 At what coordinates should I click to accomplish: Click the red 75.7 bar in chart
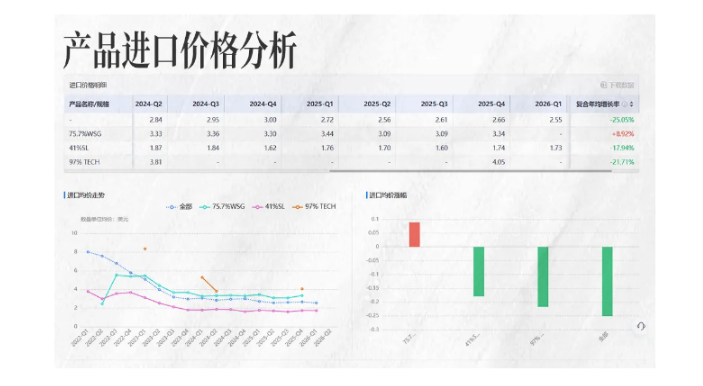click(x=414, y=234)
